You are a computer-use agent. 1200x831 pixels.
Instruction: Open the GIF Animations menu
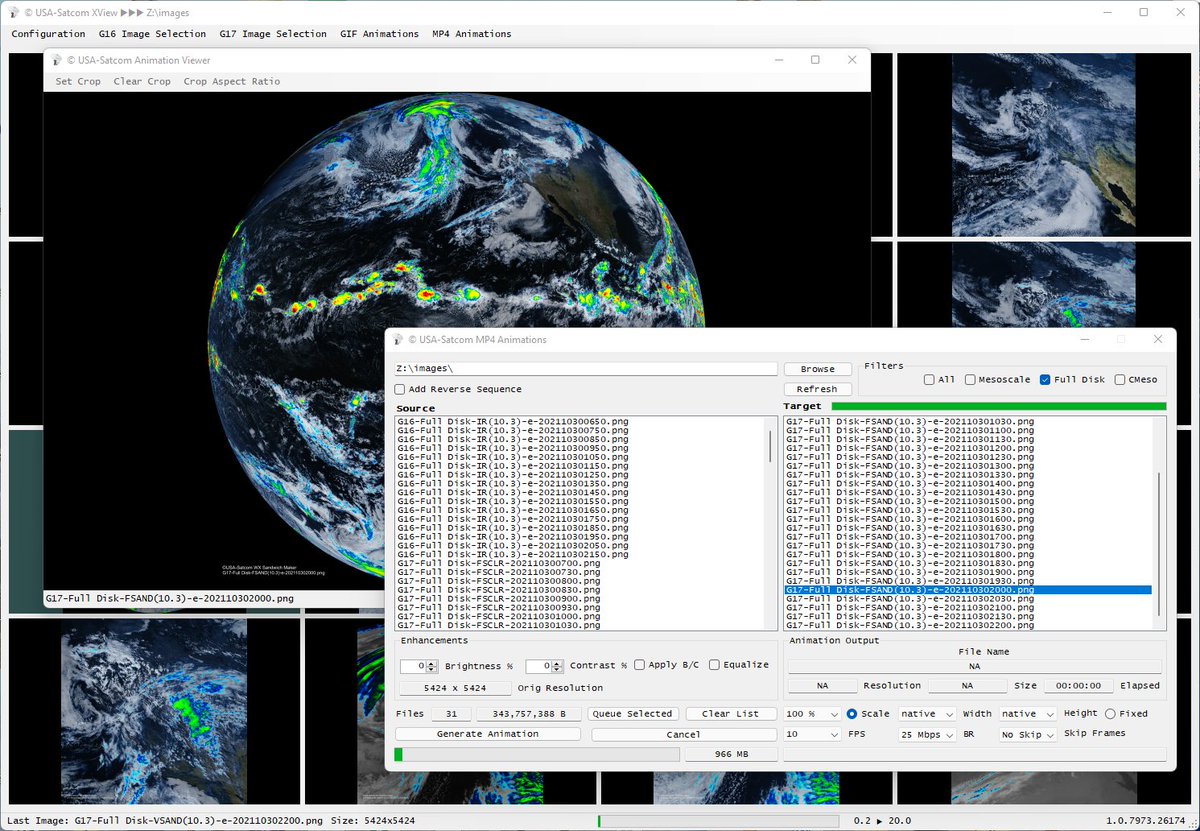coord(379,34)
